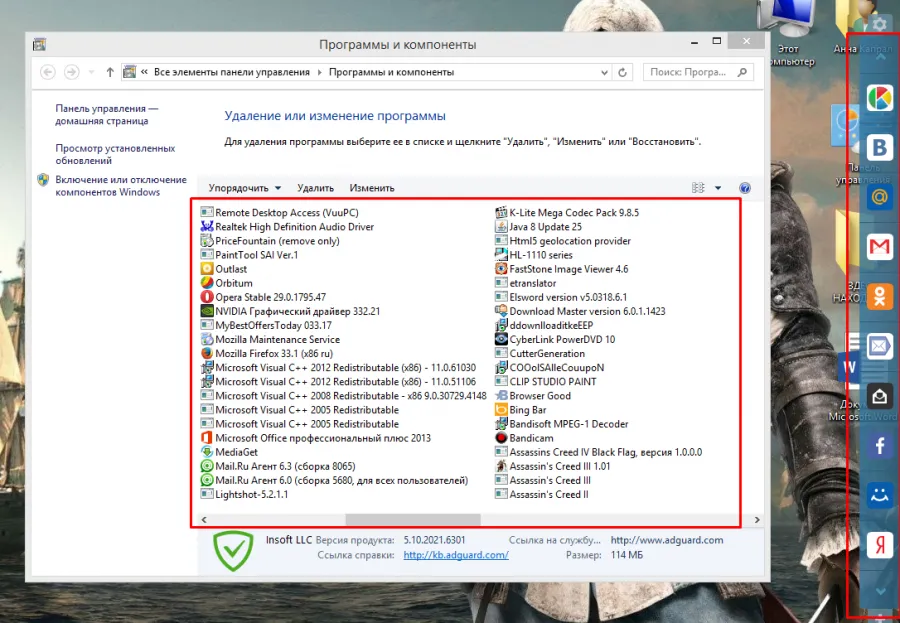The image size is (900, 623).
Task: Click the Microsoft Office 2013 icon
Action: coord(207,438)
